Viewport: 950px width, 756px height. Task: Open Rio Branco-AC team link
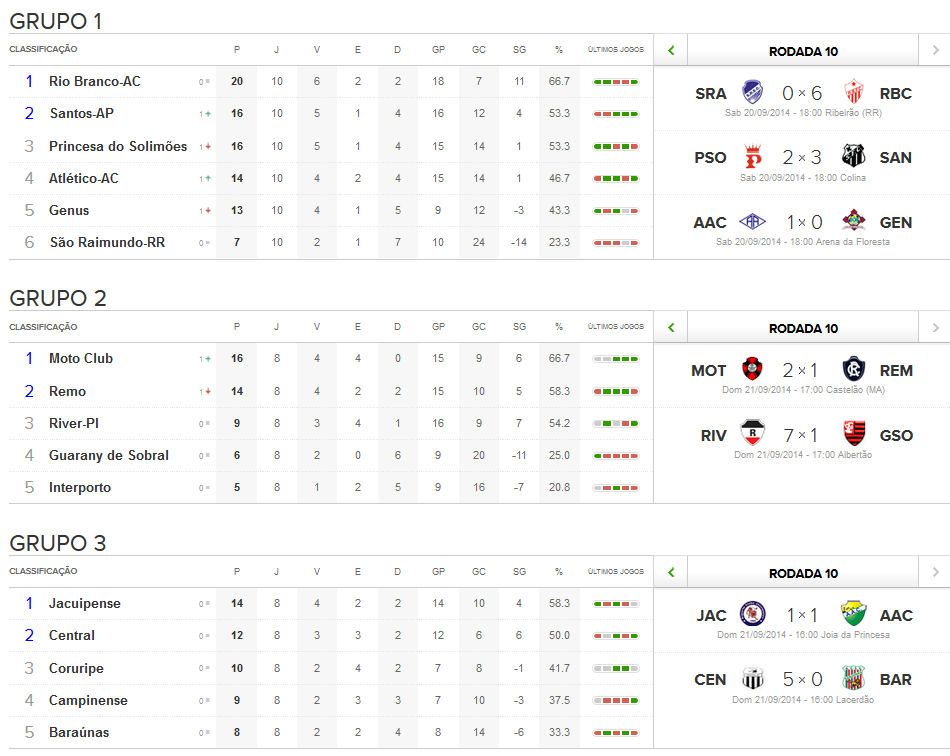pyautogui.click(x=94, y=81)
